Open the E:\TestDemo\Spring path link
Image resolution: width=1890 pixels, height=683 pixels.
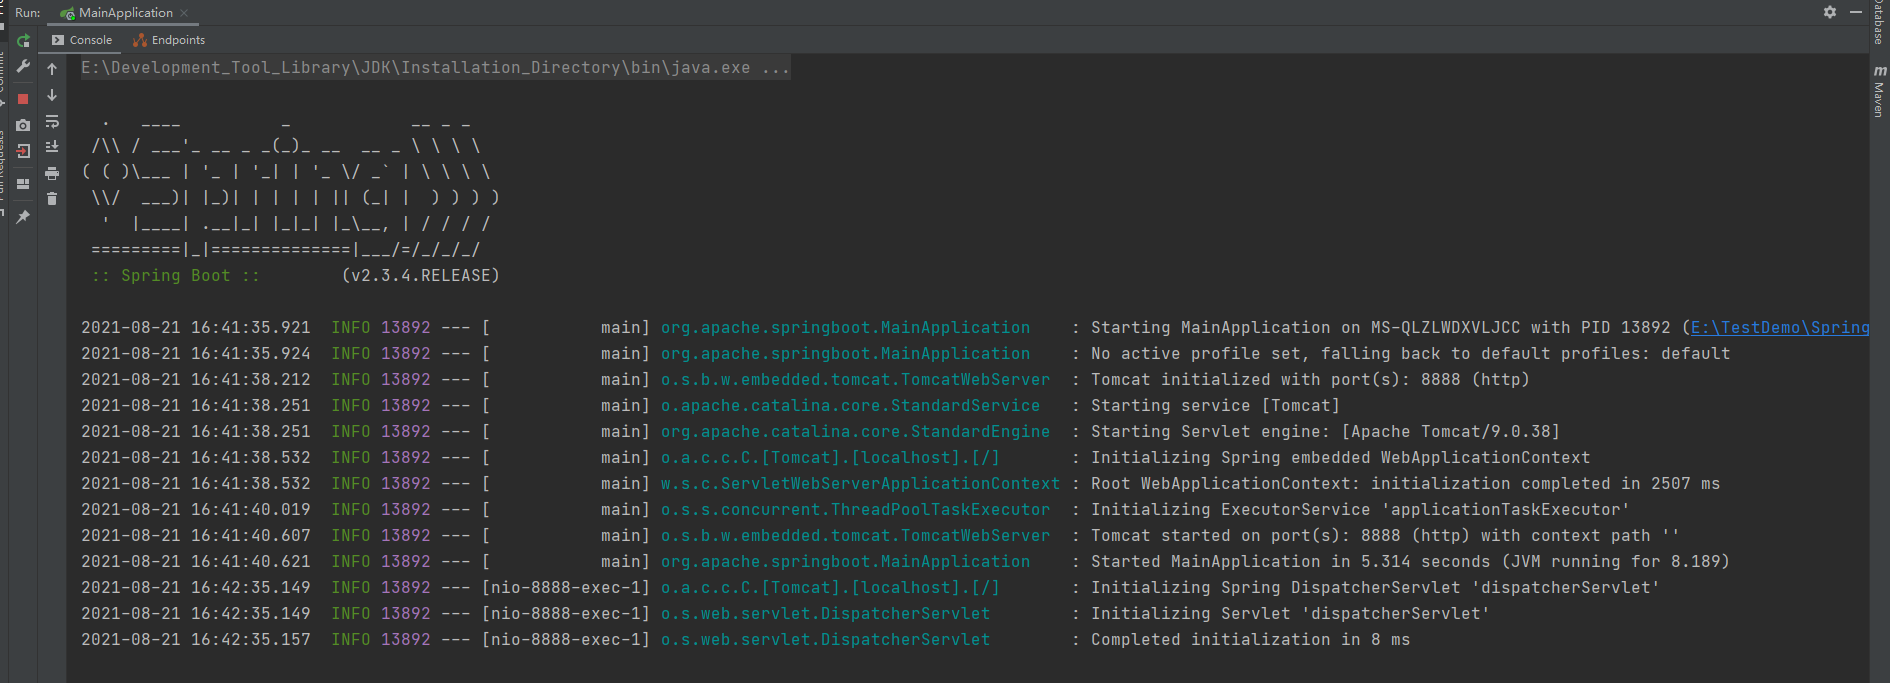tap(1780, 328)
